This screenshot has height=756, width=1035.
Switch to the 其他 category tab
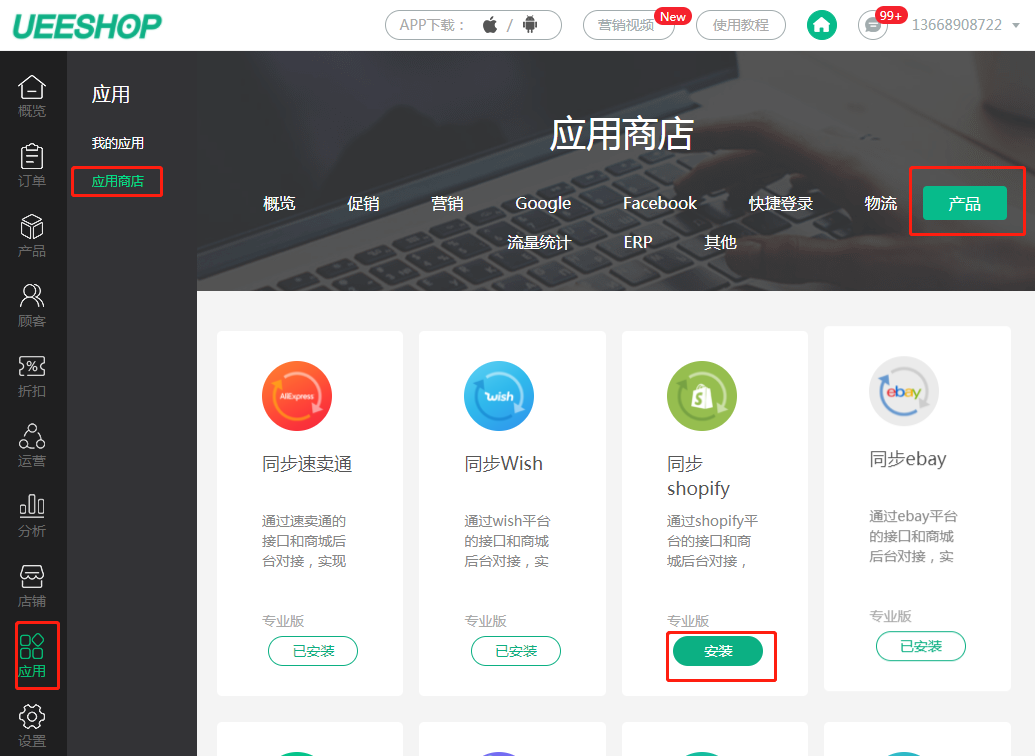[720, 242]
